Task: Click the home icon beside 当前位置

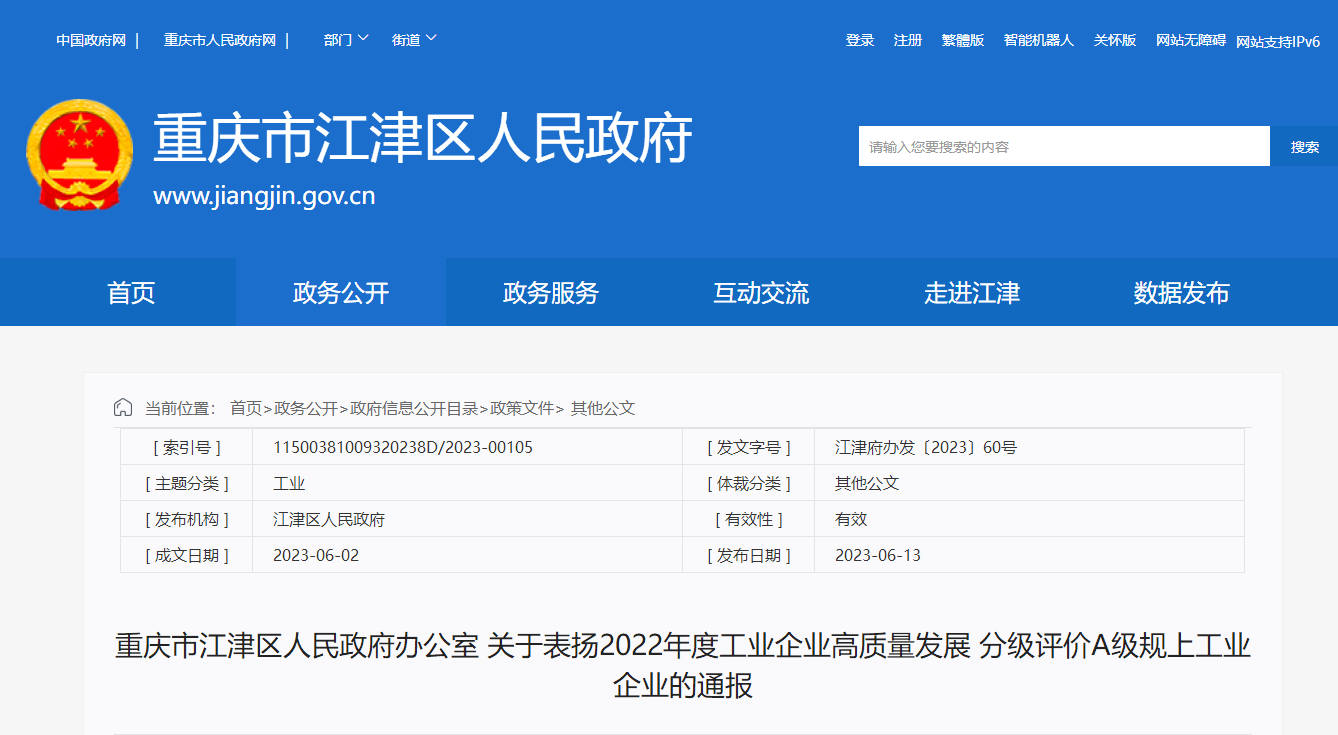Action: 123,408
